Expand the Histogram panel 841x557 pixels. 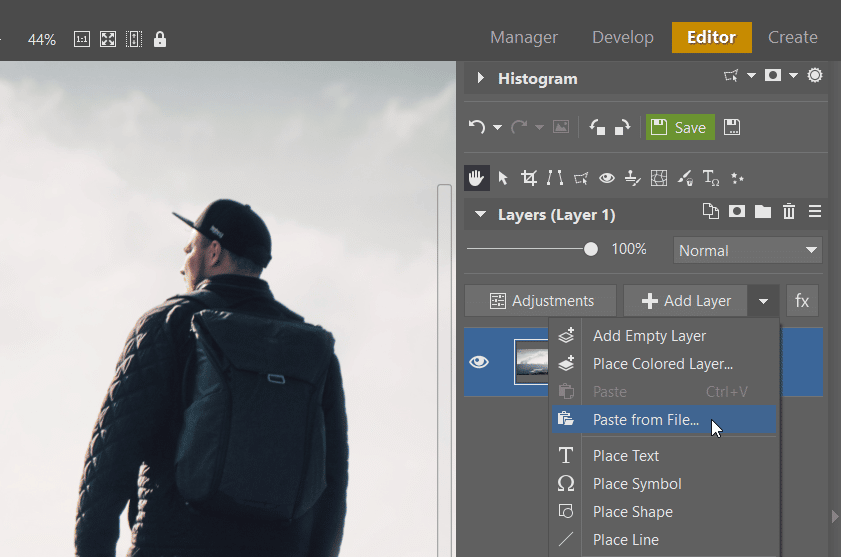[x=481, y=78]
